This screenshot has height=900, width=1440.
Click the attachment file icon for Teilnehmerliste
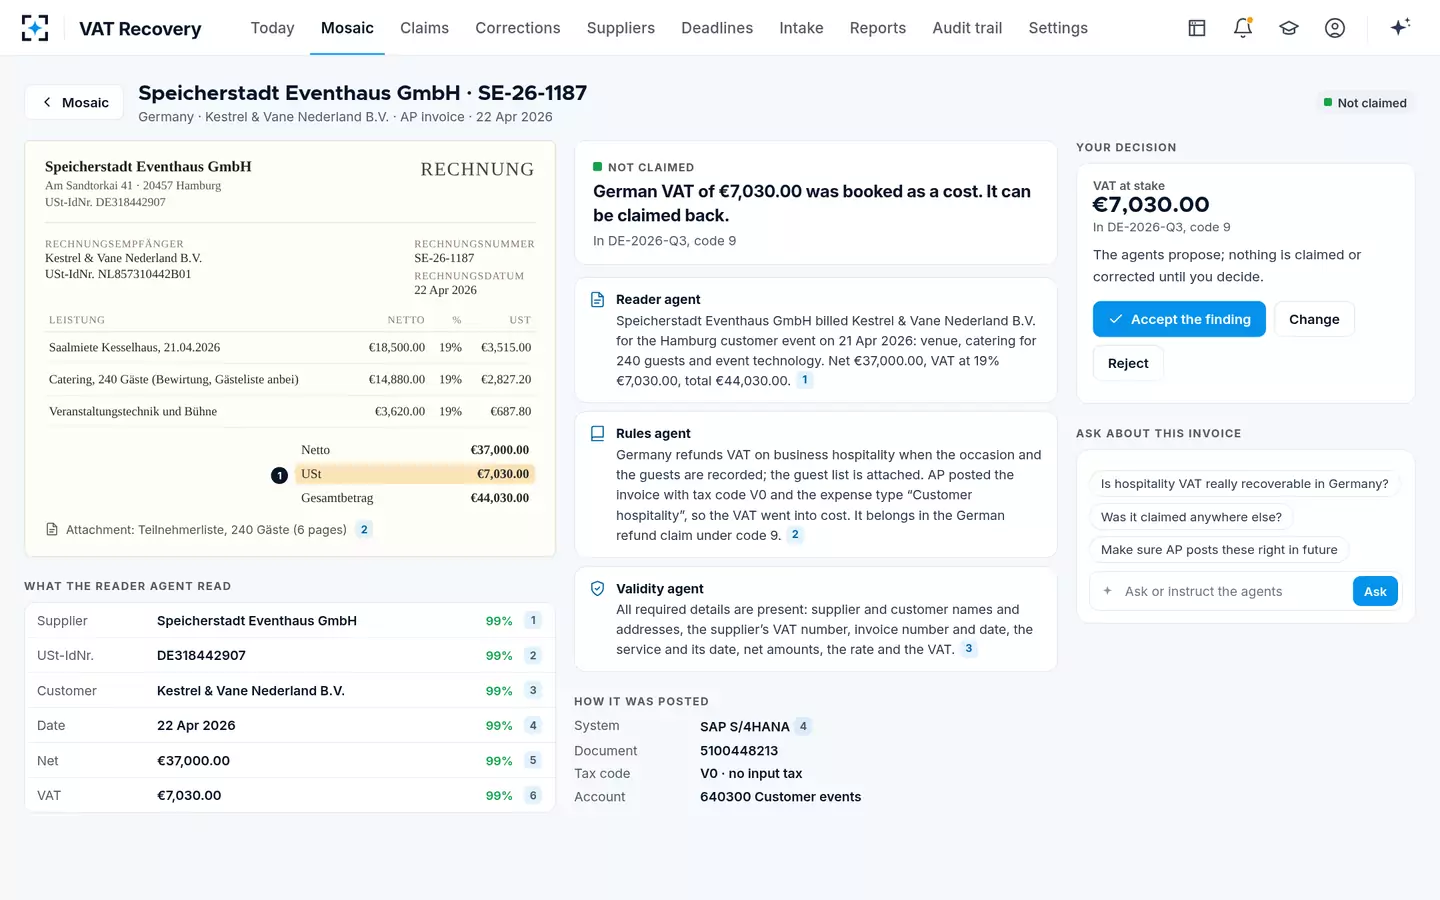coord(52,529)
